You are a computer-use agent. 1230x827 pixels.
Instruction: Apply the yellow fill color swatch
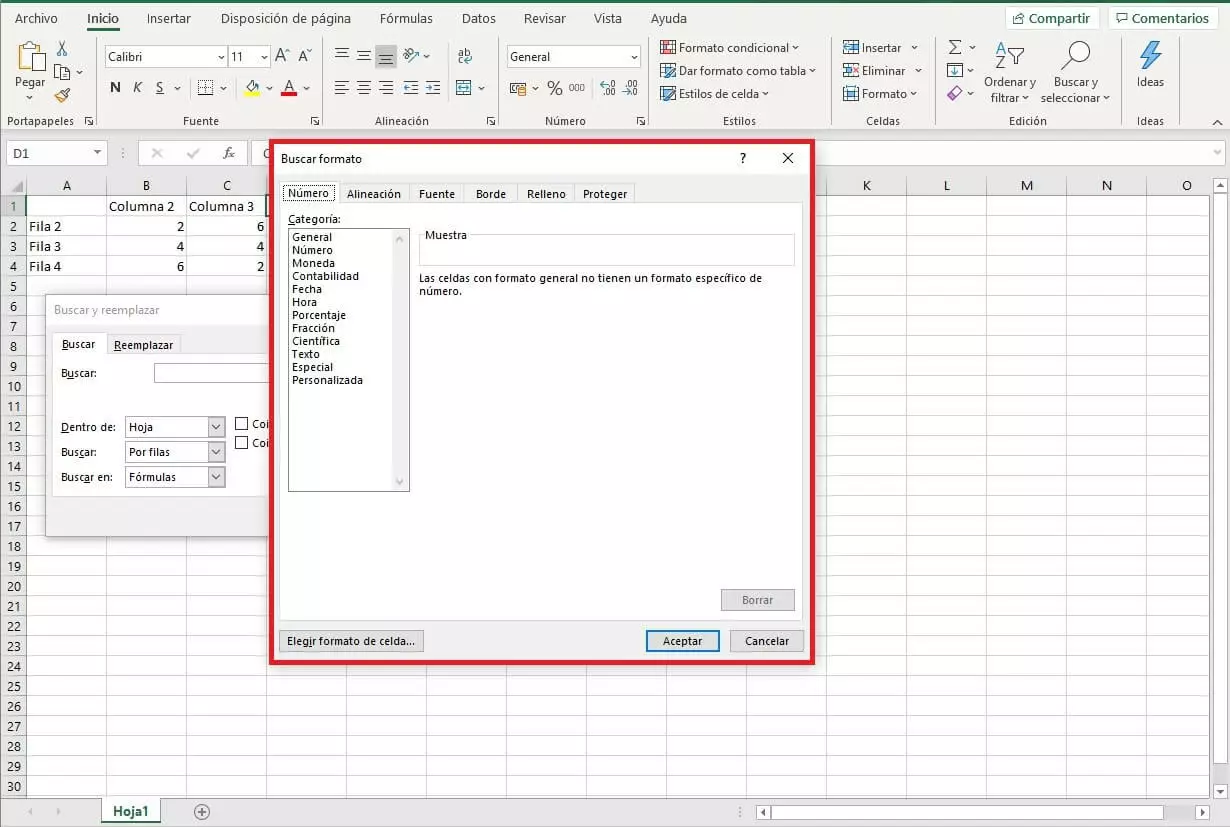point(252,88)
